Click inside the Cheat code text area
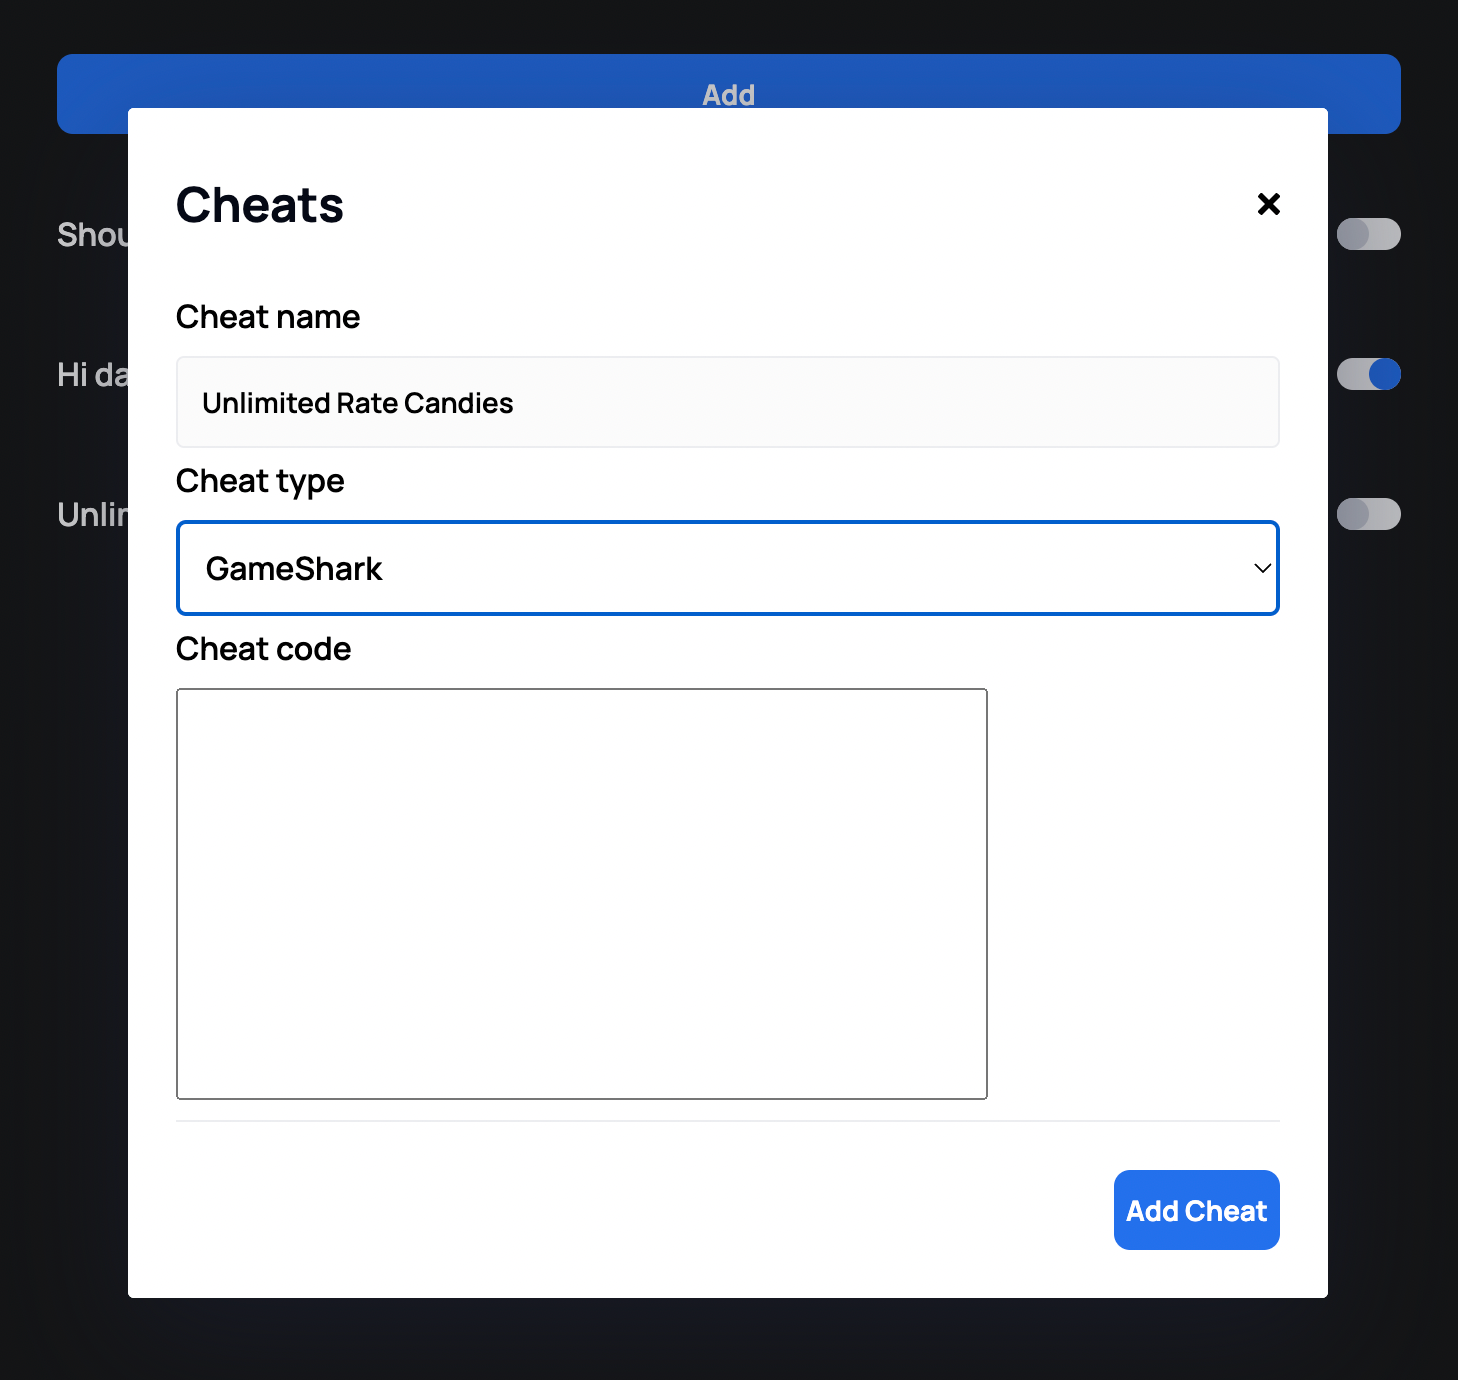Viewport: 1458px width, 1380px height. [x=581, y=893]
